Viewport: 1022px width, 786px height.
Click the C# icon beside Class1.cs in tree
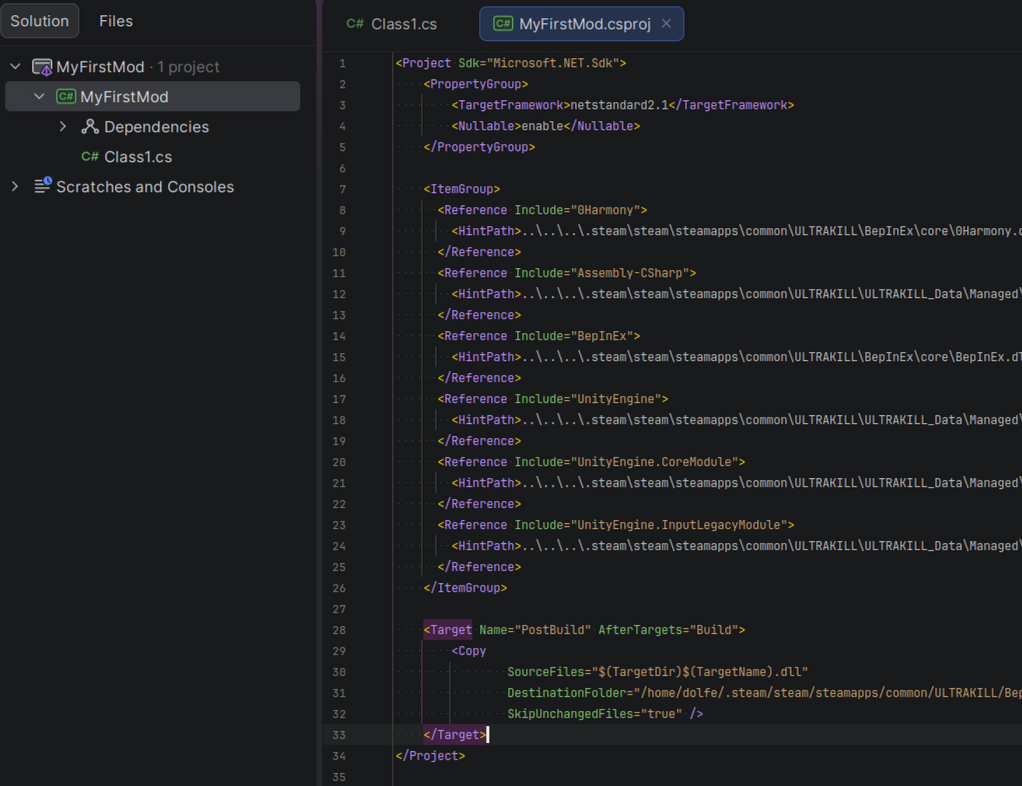point(90,157)
